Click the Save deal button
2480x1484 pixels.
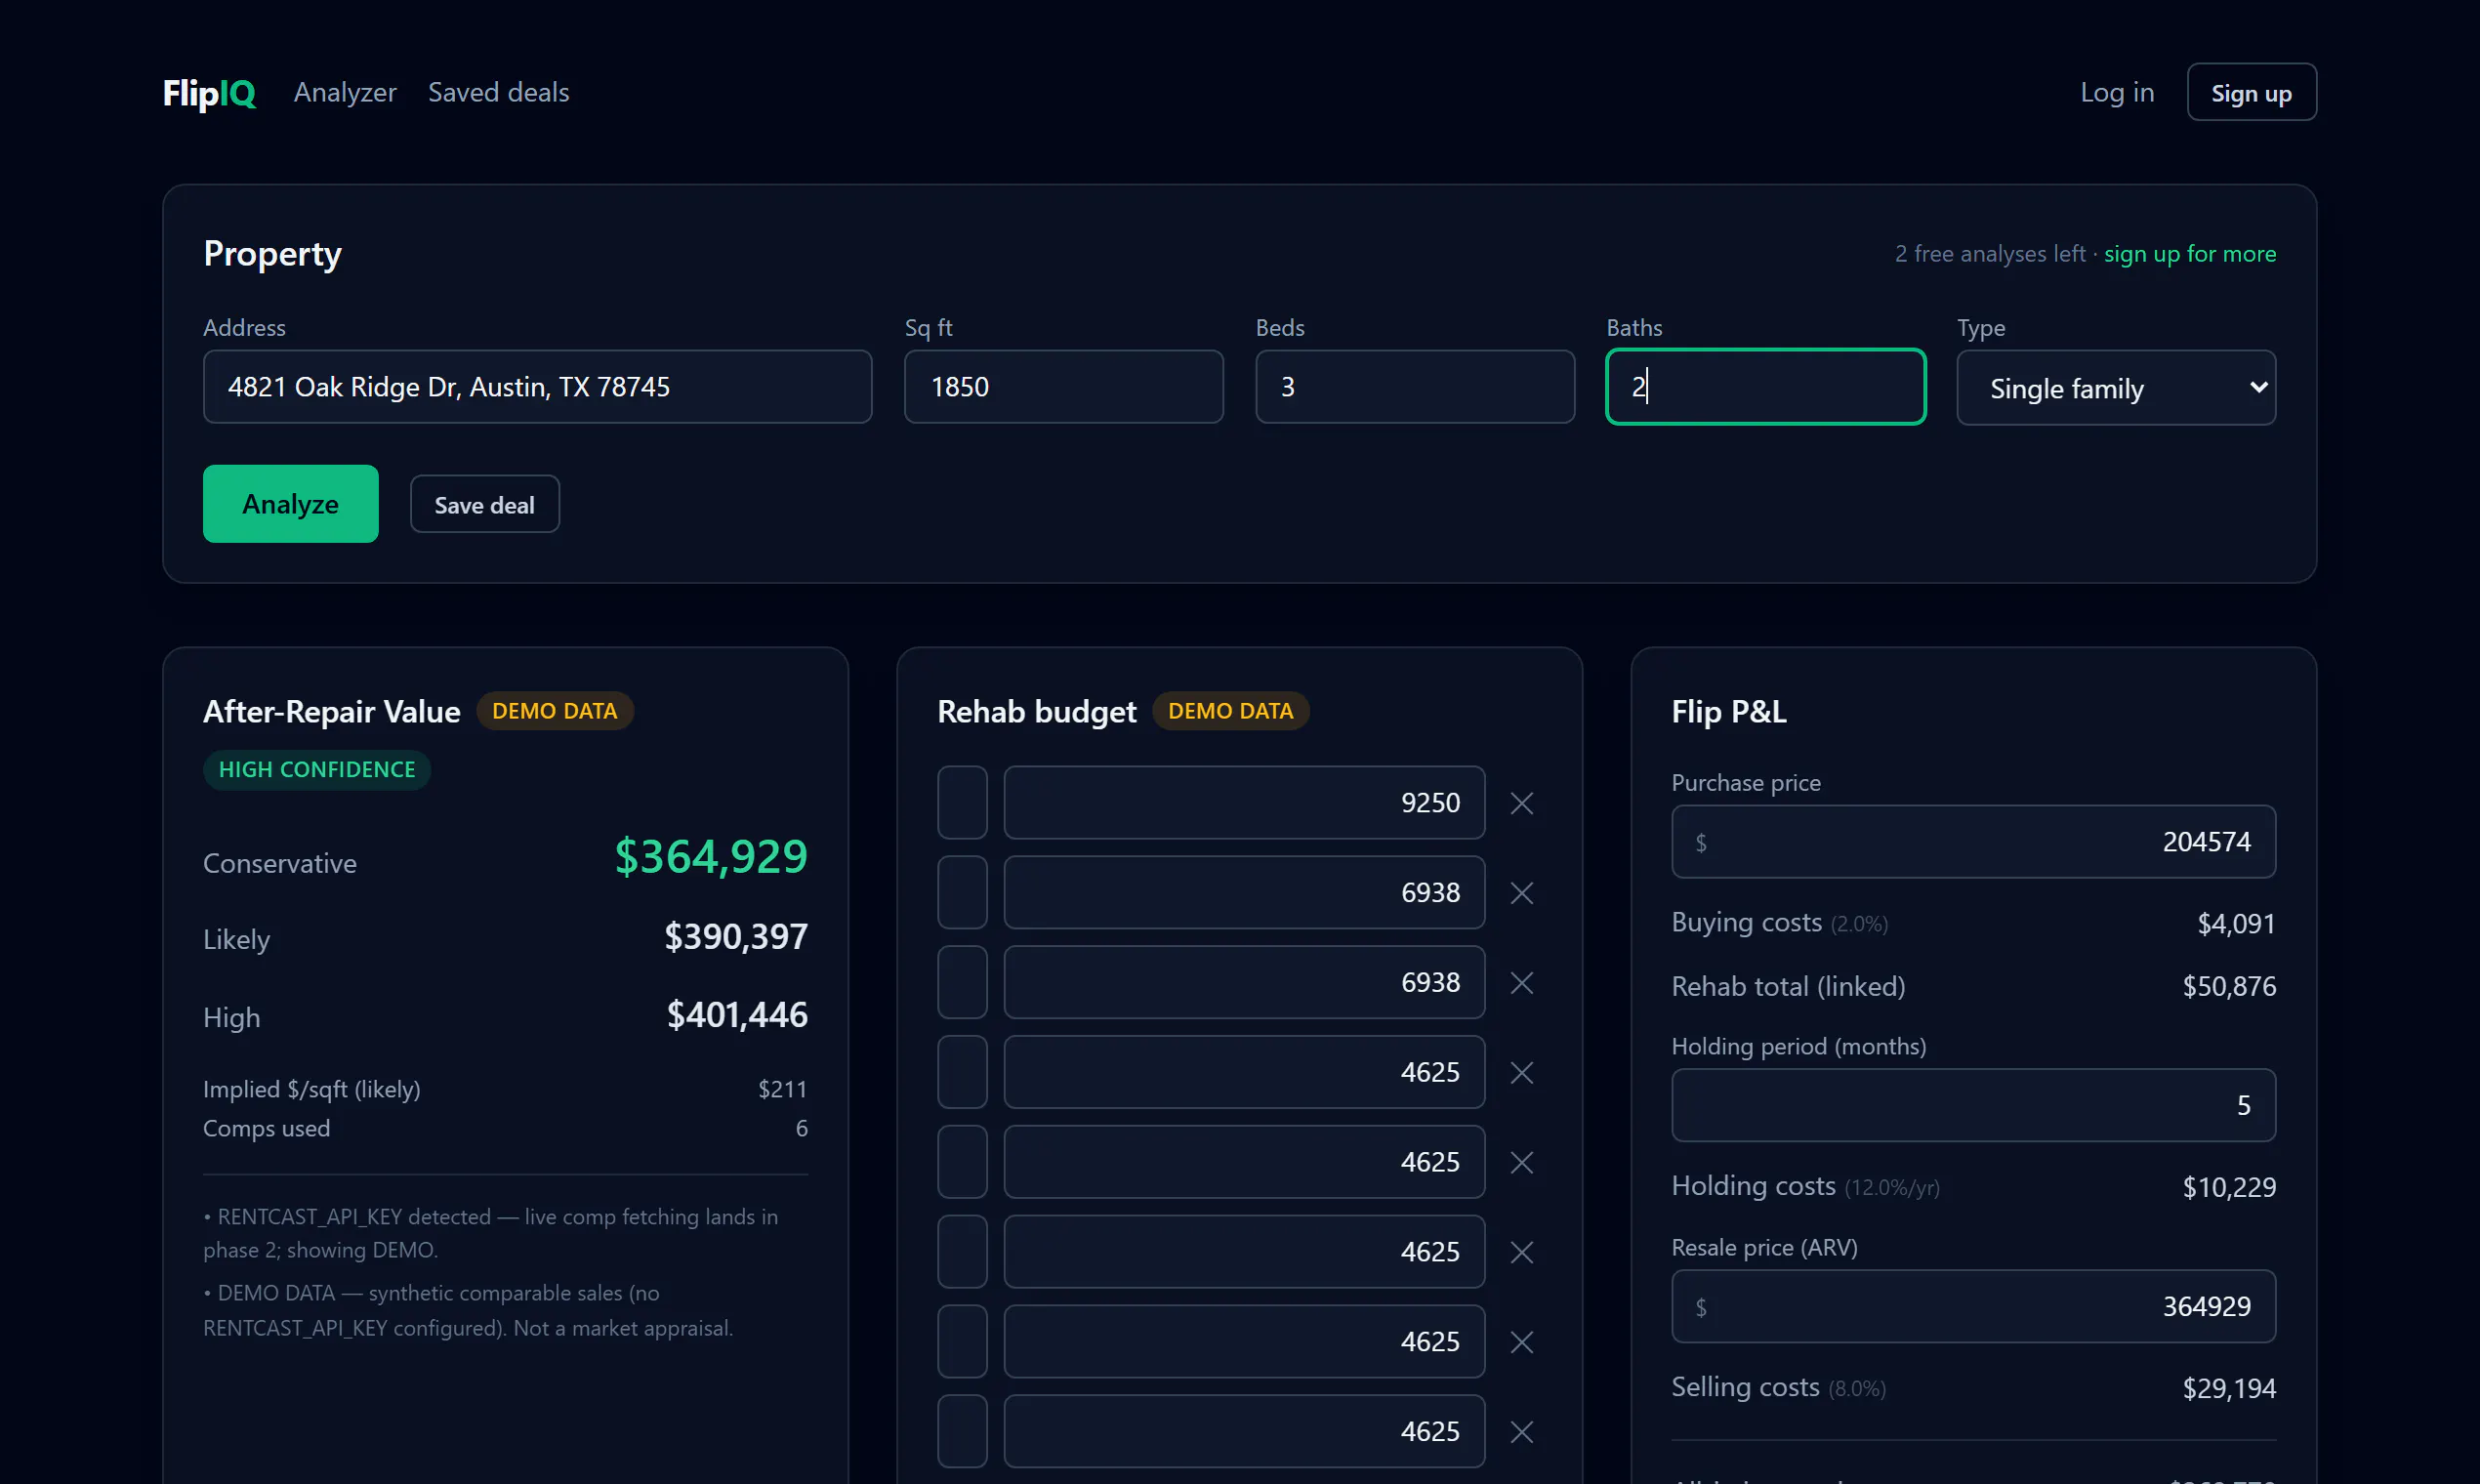pos(484,504)
